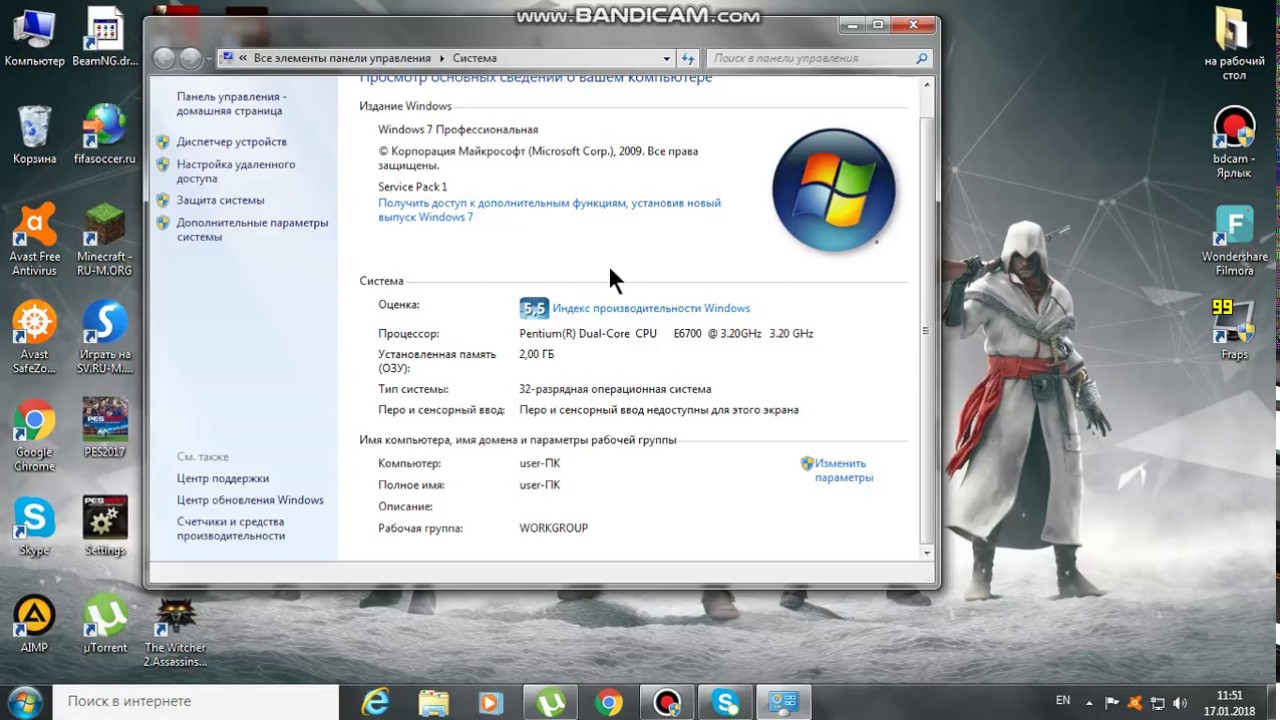Screen dimensions: 1280x720
Task: Open Skype desktop shortcut
Action: (34, 527)
